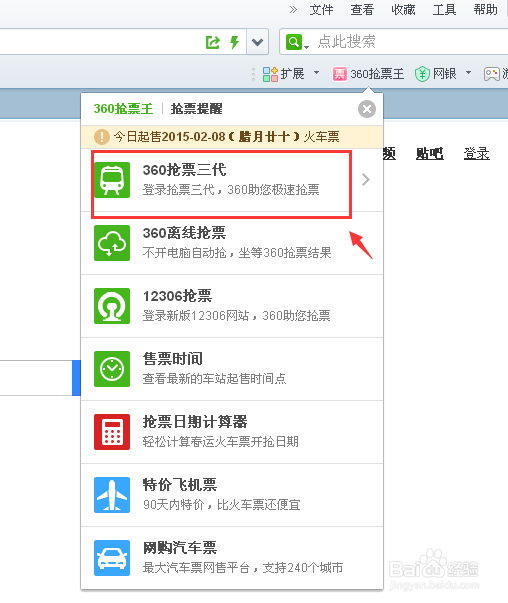Click the chevron beside 360抢票三代

[x=366, y=180]
